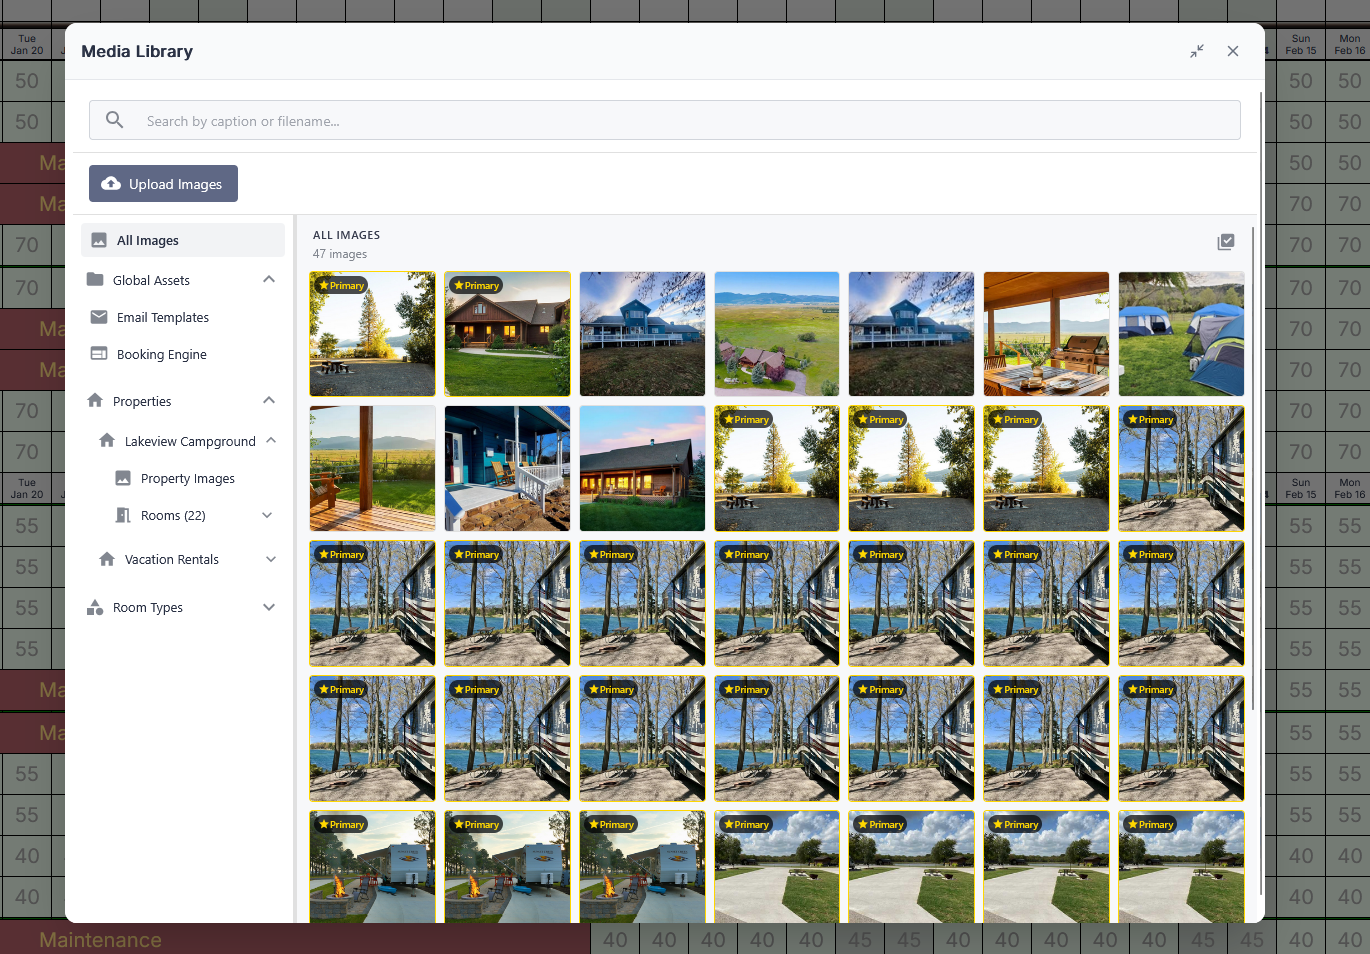Click the Room Types shapes icon

point(95,607)
